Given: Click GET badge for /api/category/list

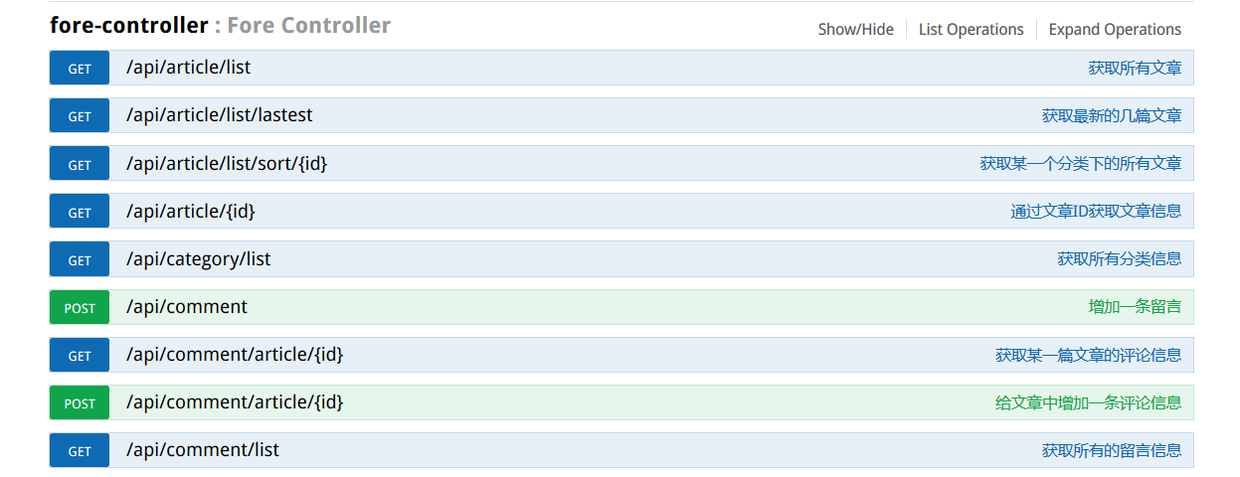Looking at the screenshot, I should pyautogui.click(x=80, y=260).
